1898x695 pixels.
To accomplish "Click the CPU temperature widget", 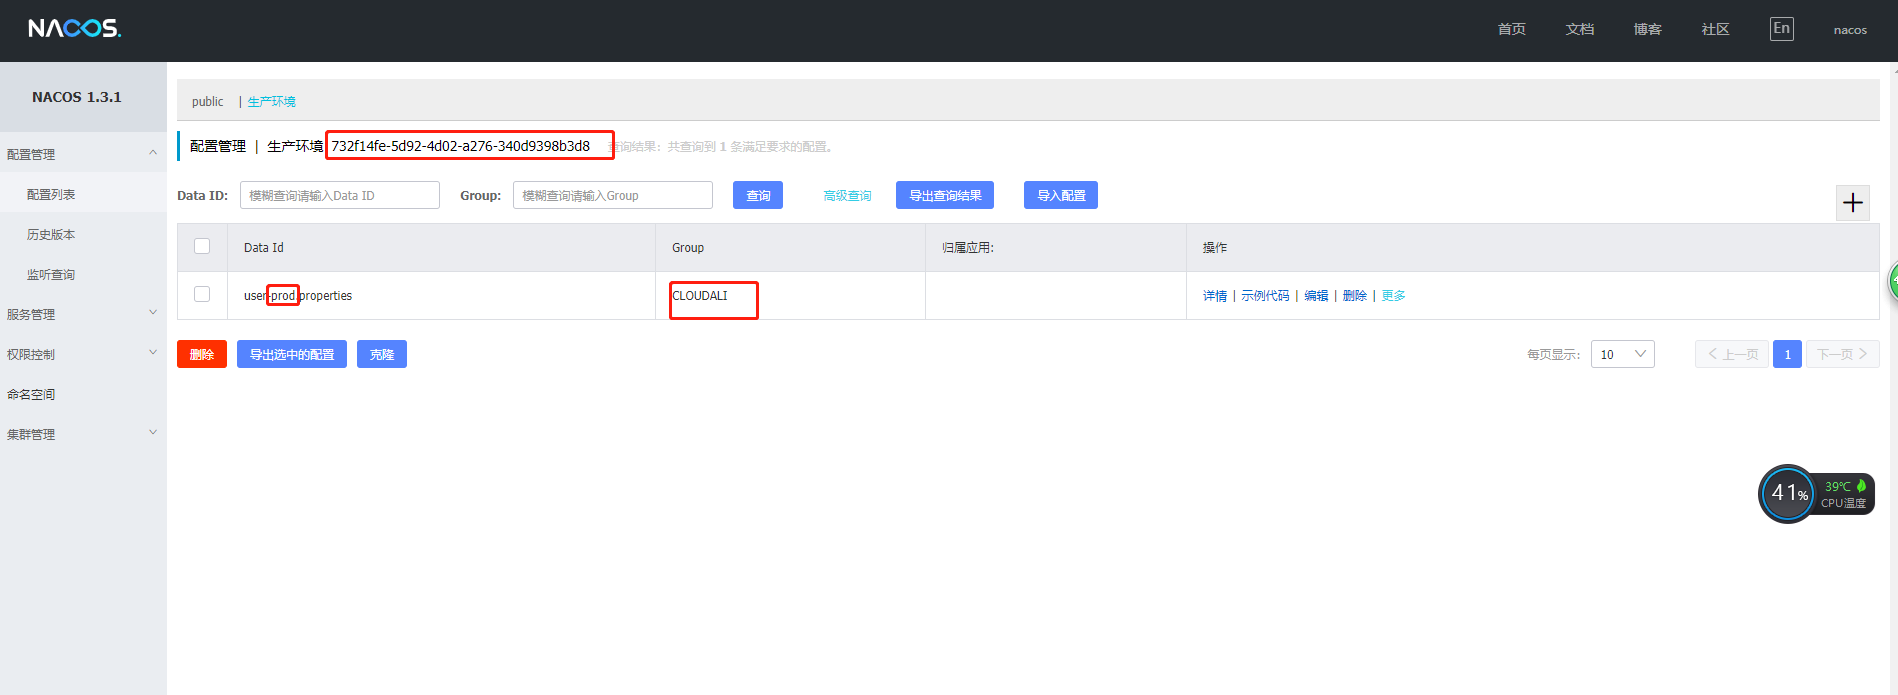I will tap(1816, 494).
